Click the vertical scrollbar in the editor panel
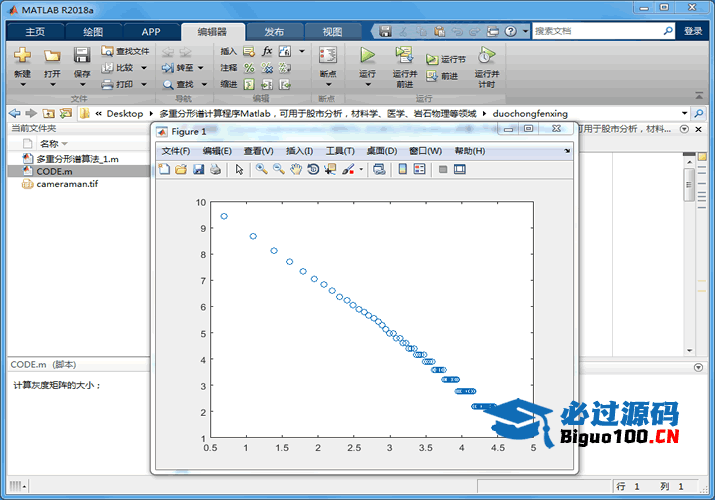The image size is (715, 500). click(x=689, y=185)
